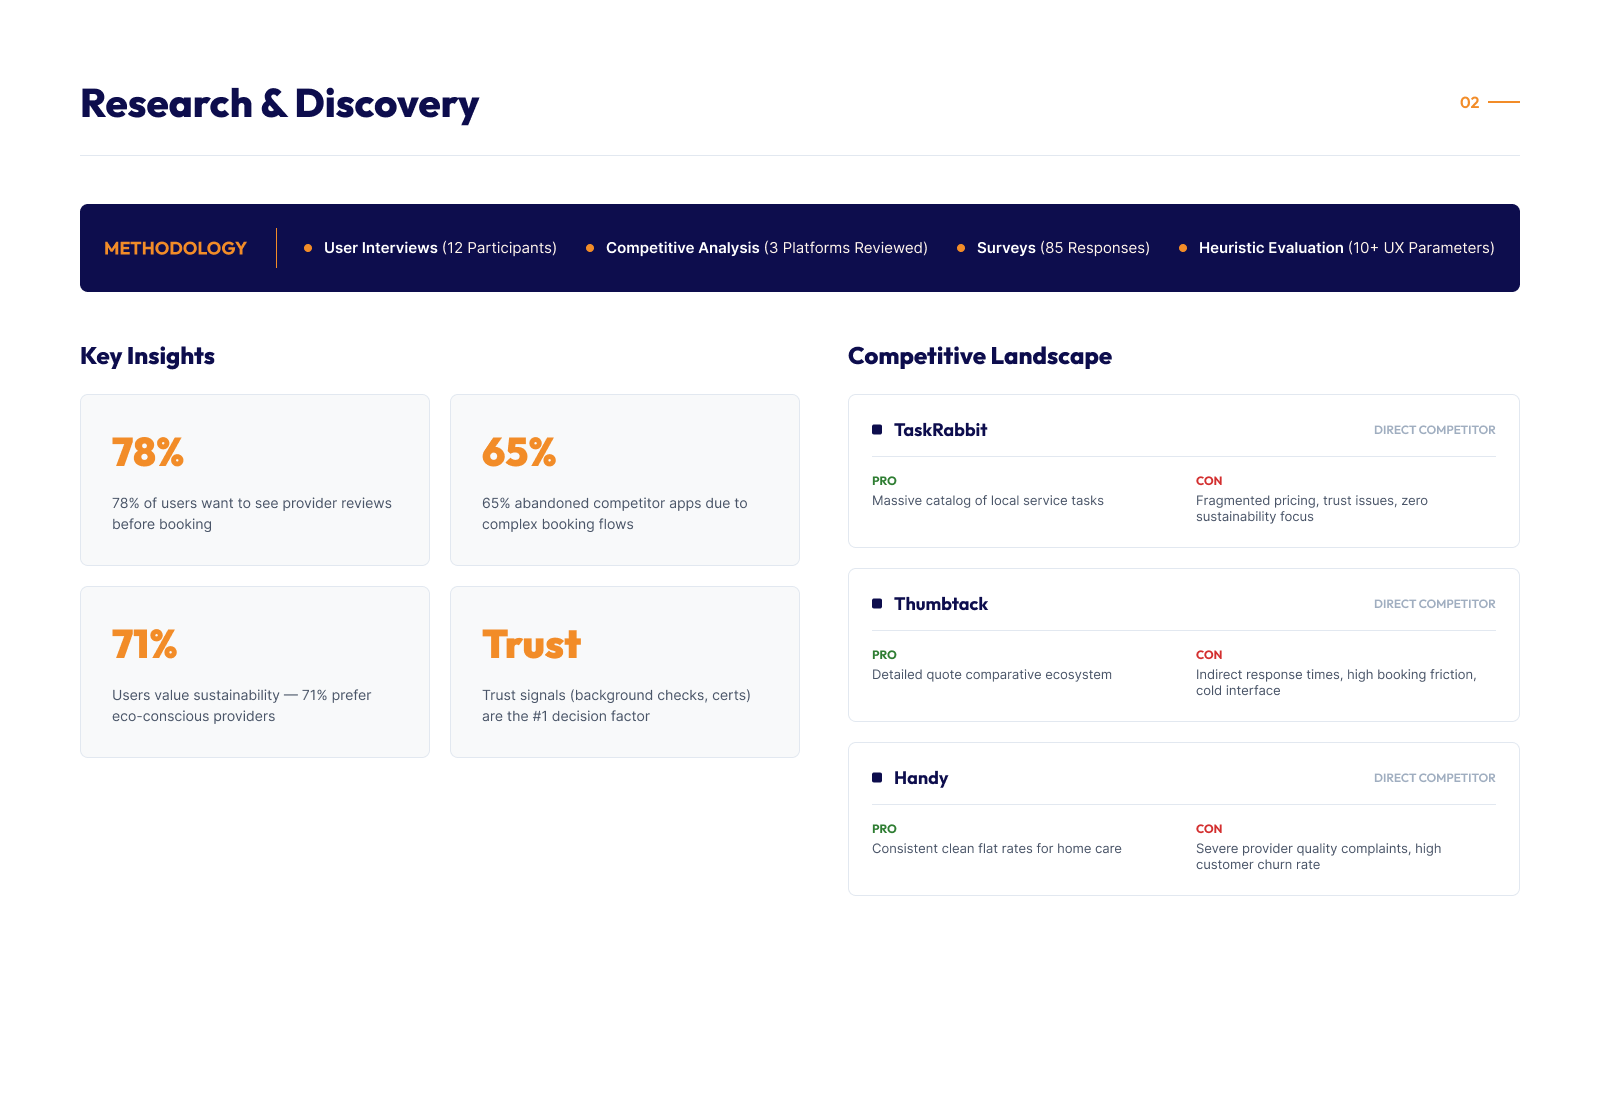Click the CON label in Thumbtack card
Image resolution: width=1600 pixels, height=1100 pixels.
(1209, 655)
